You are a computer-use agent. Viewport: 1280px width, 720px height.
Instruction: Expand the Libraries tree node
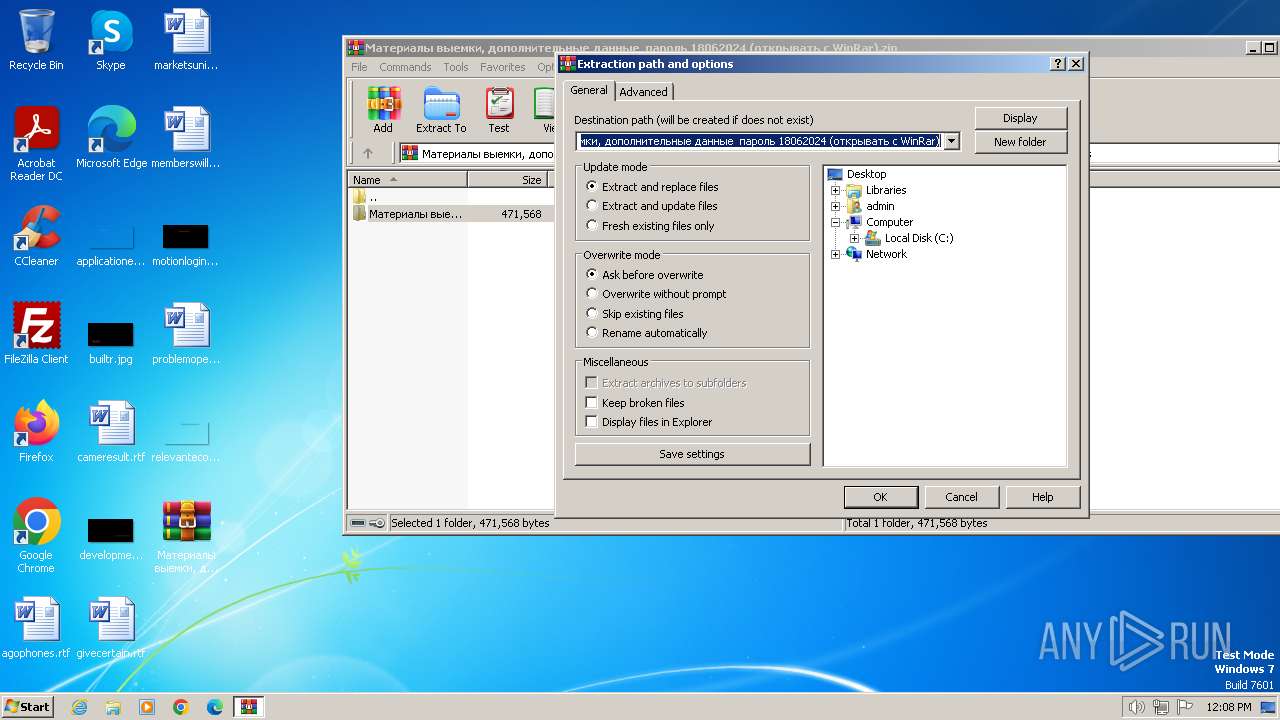836,190
